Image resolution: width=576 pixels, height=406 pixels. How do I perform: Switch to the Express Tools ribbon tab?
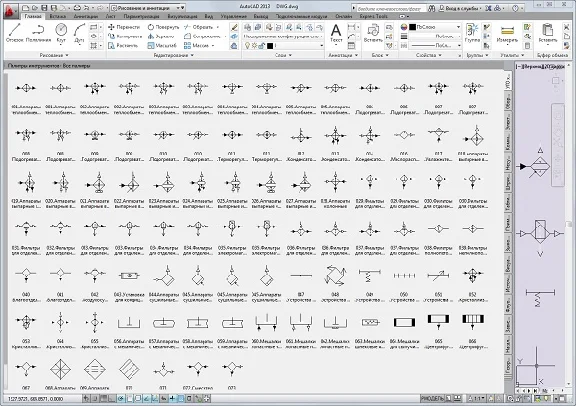click(x=374, y=16)
